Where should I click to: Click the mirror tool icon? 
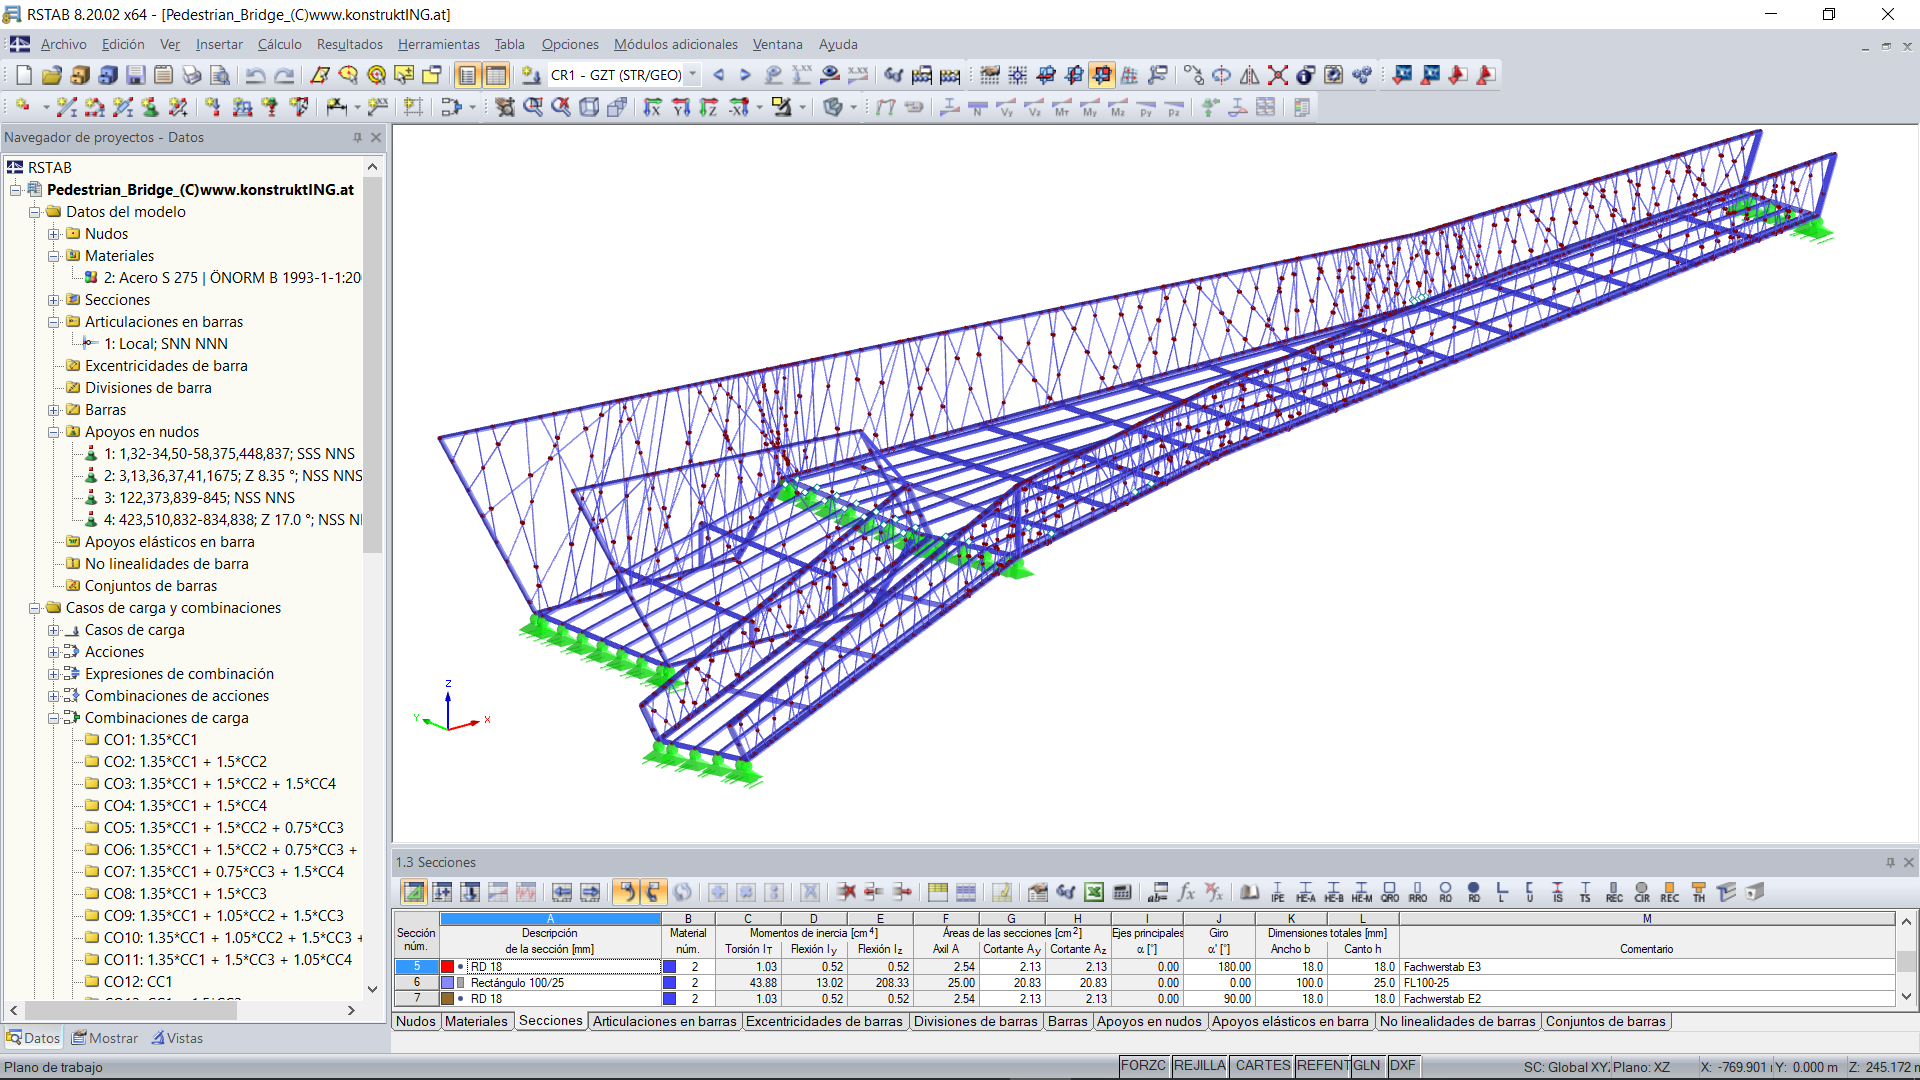pos(1249,75)
